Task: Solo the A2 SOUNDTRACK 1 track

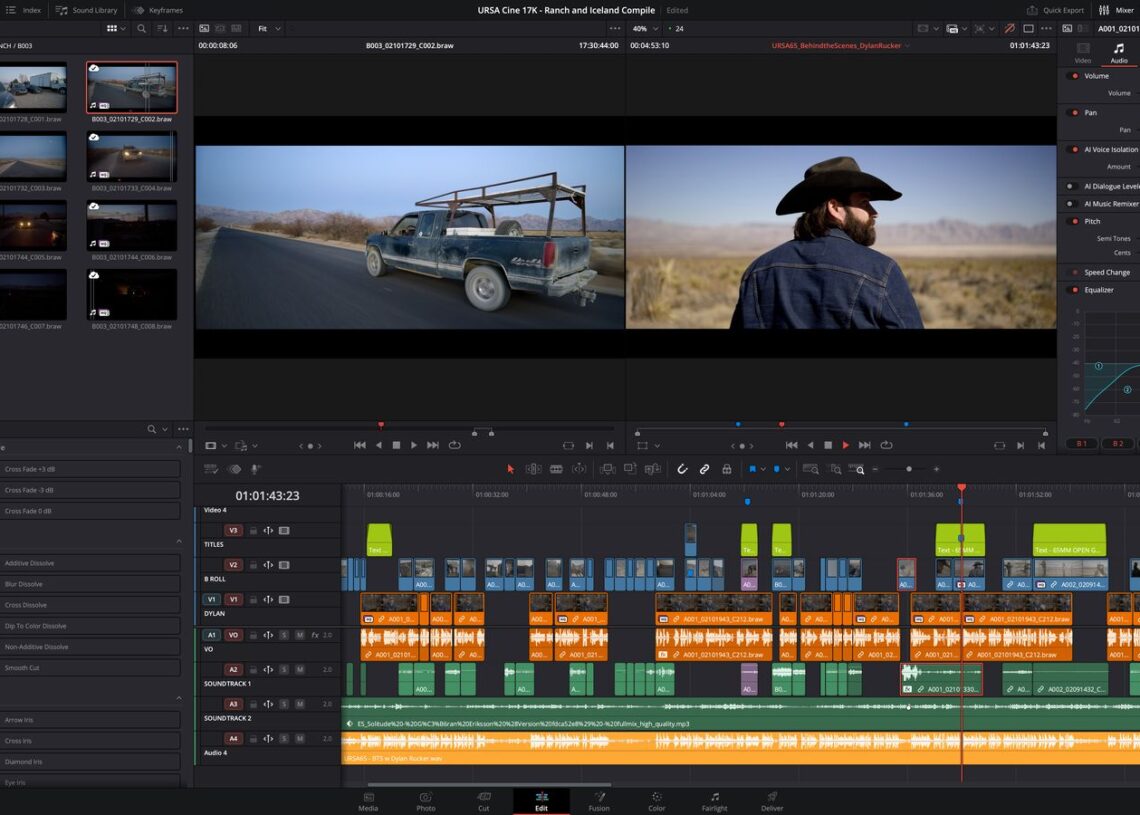Action: click(284, 670)
